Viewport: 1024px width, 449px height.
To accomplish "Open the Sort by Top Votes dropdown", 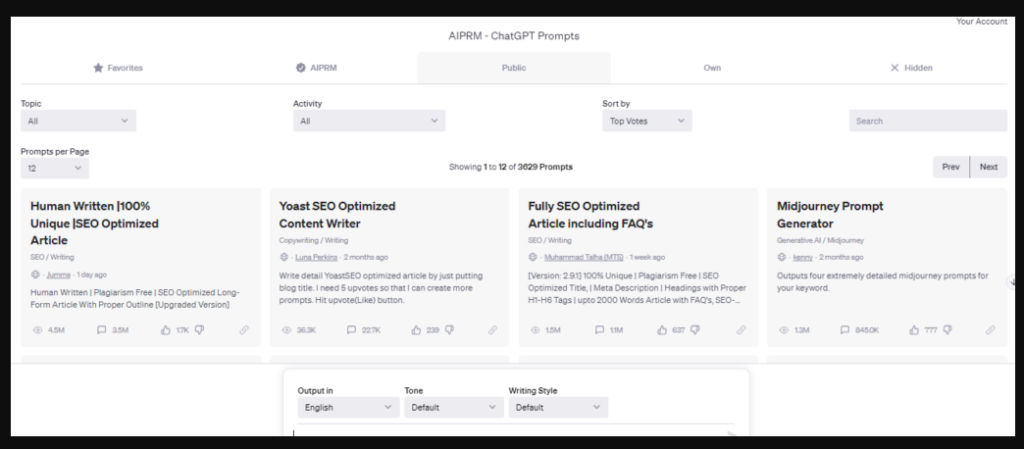I will point(646,121).
